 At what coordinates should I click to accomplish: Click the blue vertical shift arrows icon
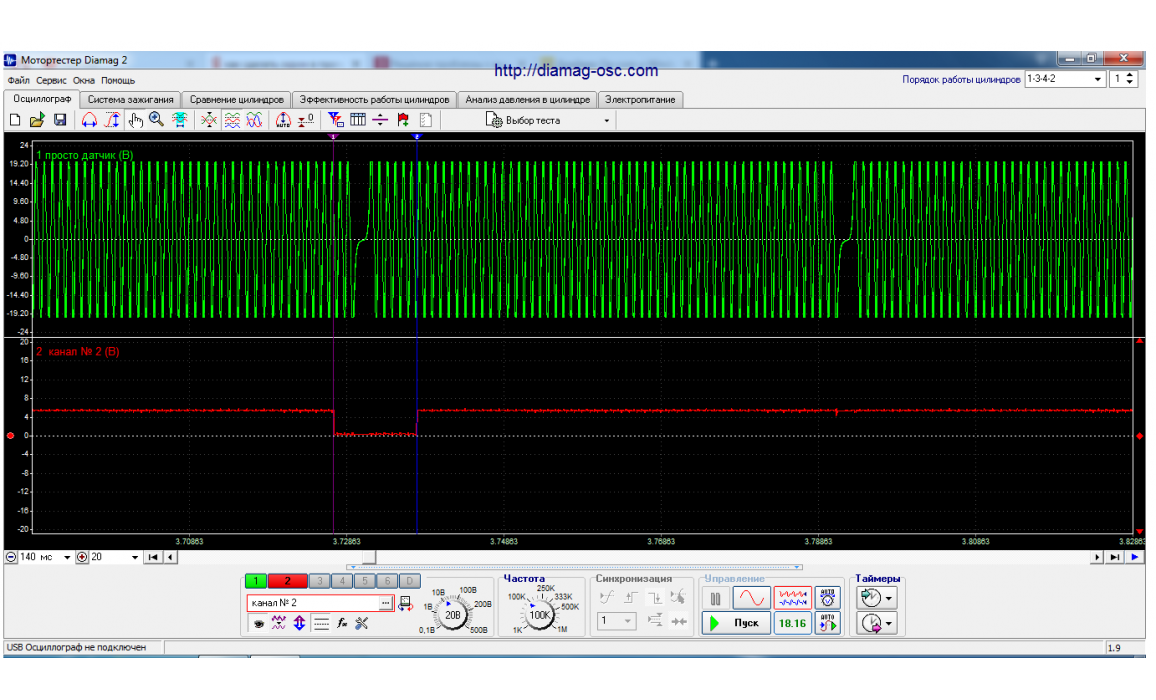coord(299,624)
